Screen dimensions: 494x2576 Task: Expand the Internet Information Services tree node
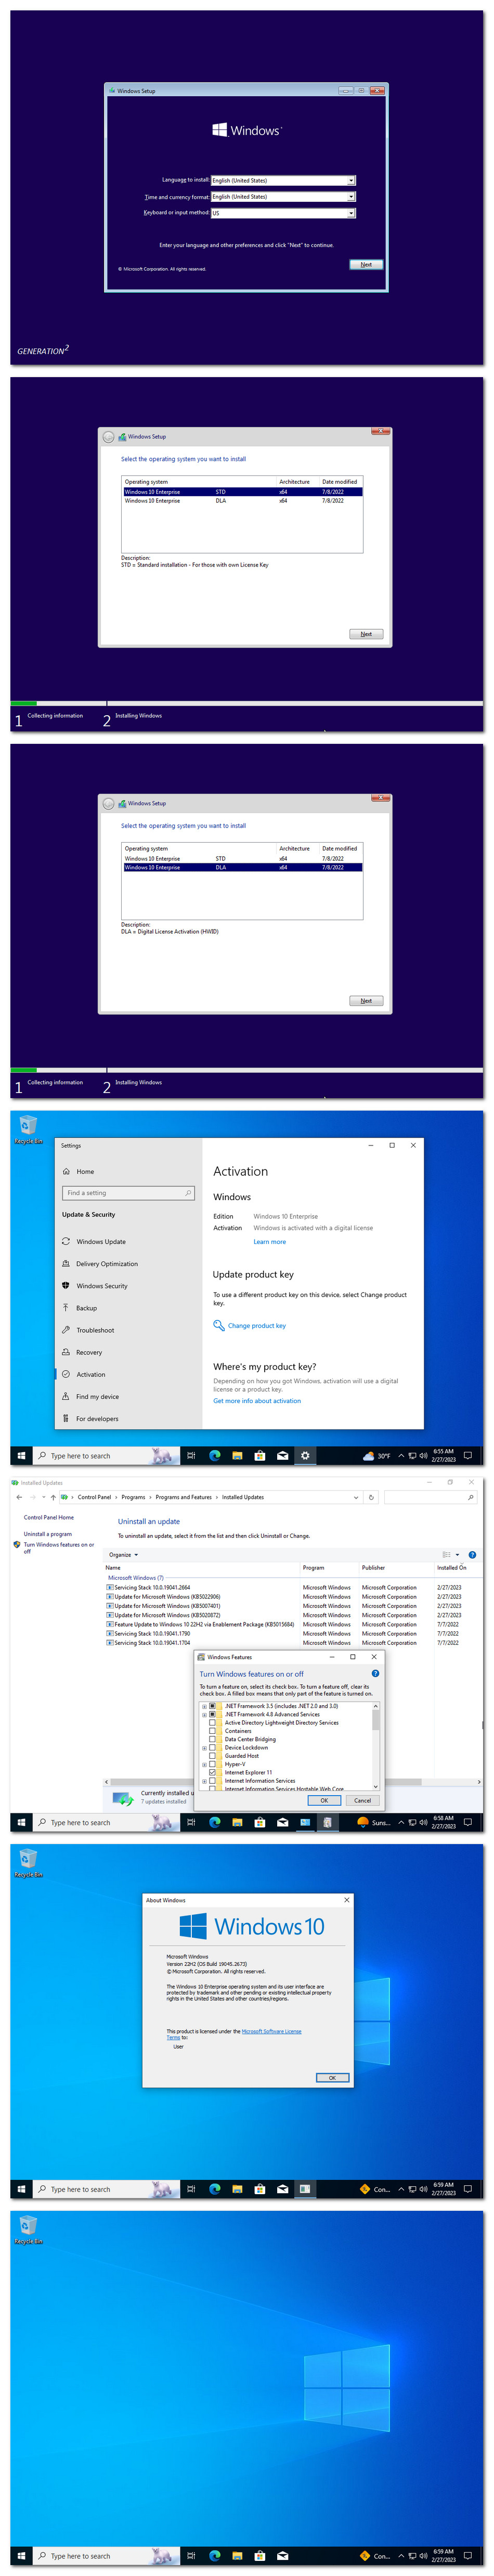tap(204, 1781)
